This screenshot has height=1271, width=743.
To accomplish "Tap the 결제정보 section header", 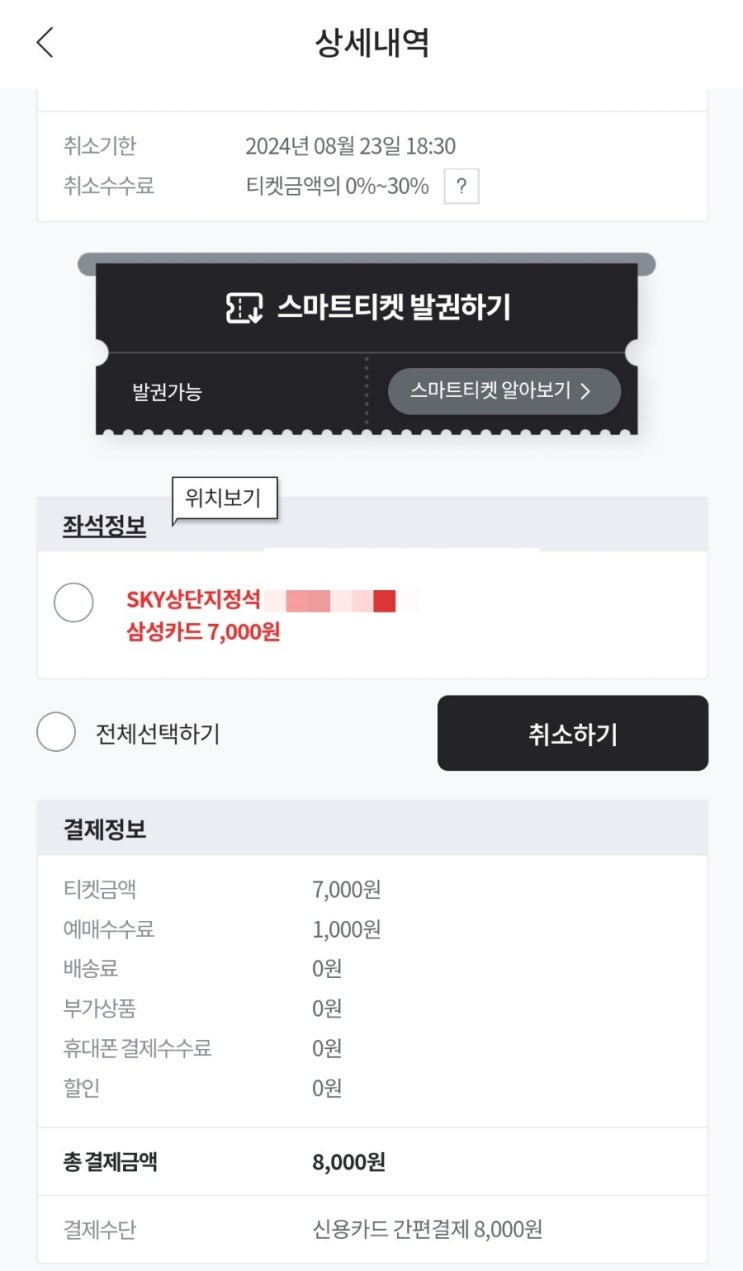I will (x=105, y=829).
